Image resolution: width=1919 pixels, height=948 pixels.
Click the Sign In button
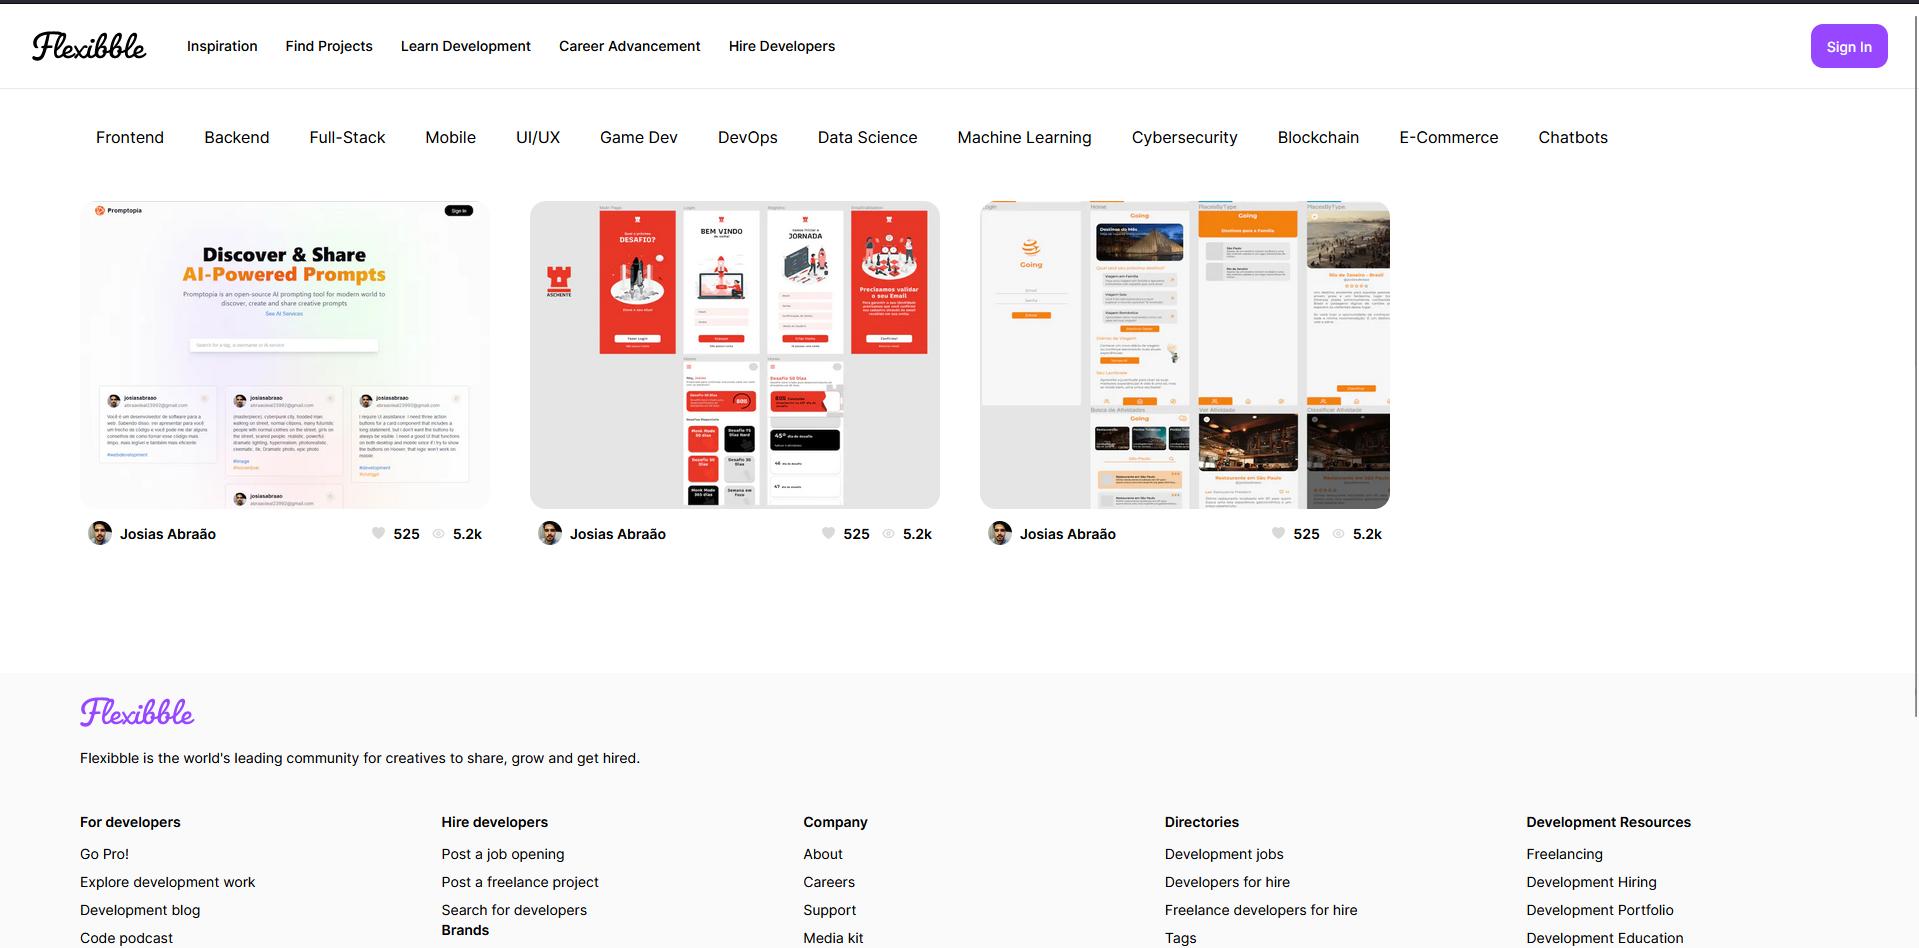point(1849,46)
